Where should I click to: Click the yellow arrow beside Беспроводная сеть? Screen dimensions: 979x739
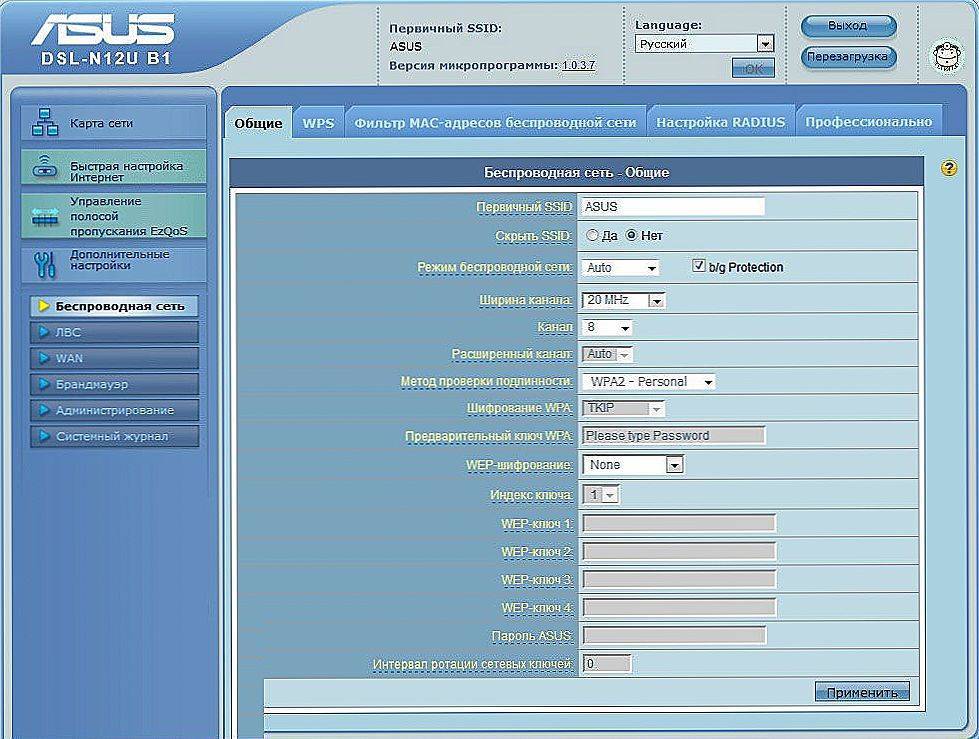[44, 306]
